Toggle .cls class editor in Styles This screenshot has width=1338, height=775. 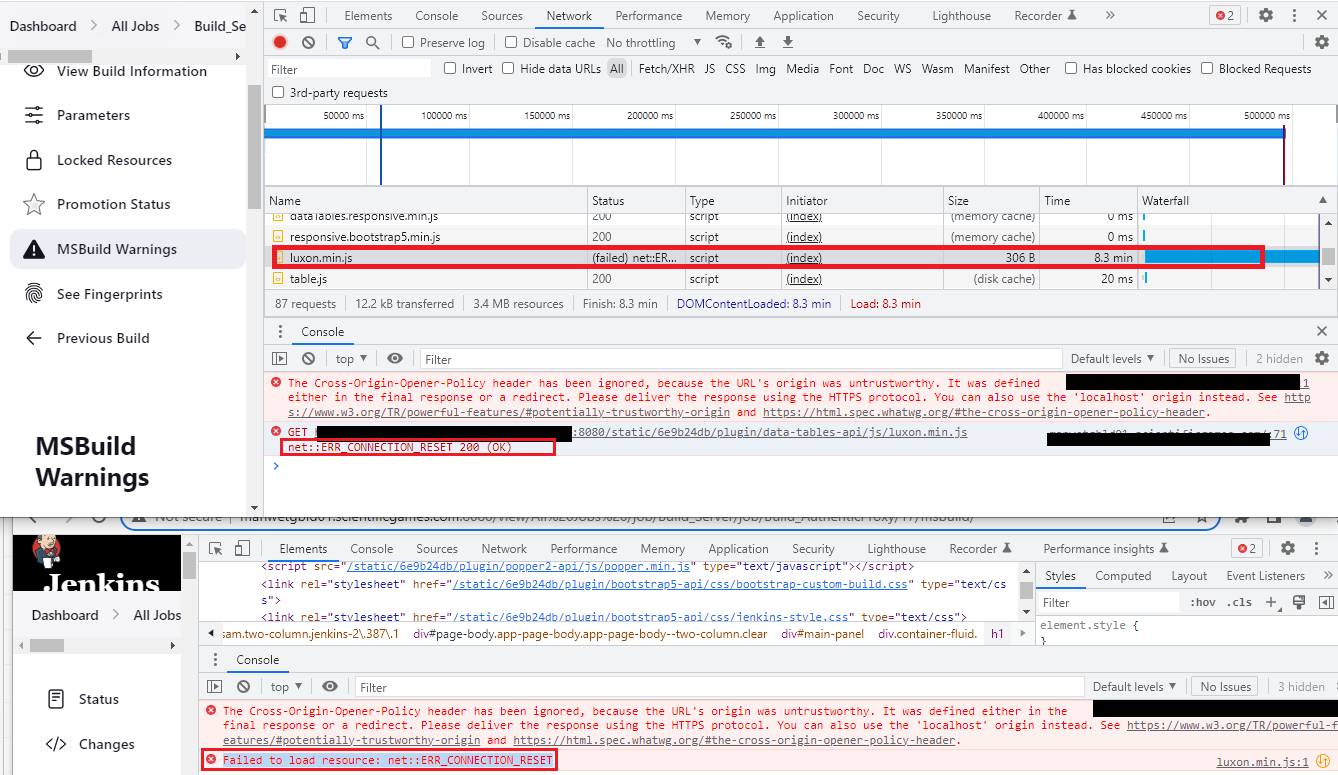click(x=1240, y=602)
